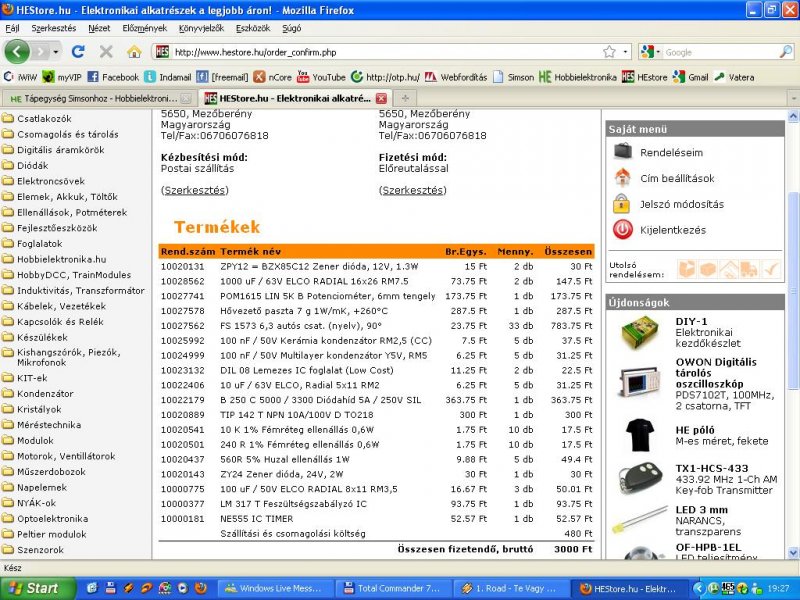Open the Előzmények menu
Viewport: 800px width, 600px height.
coord(144,28)
